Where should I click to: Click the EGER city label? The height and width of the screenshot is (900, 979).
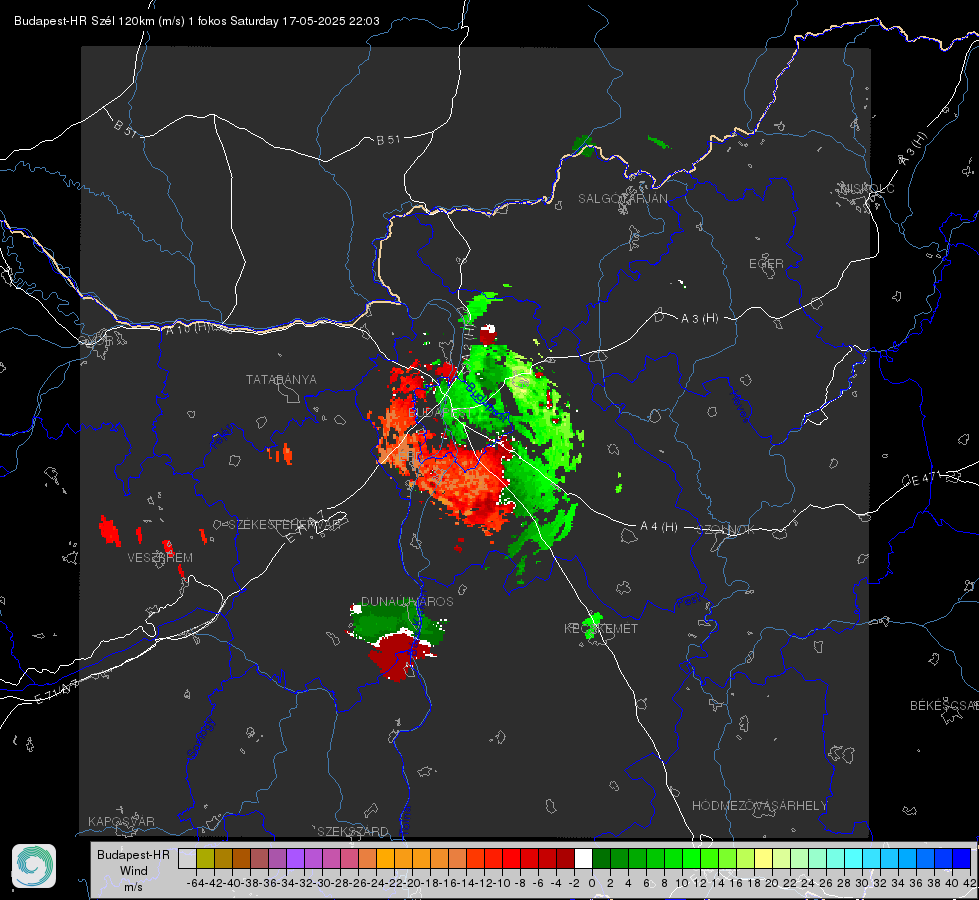coord(766,264)
